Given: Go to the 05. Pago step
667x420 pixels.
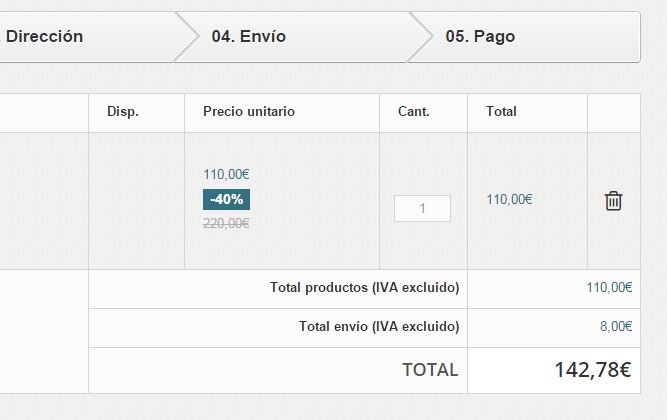Looking at the screenshot, I should point(480,37).
